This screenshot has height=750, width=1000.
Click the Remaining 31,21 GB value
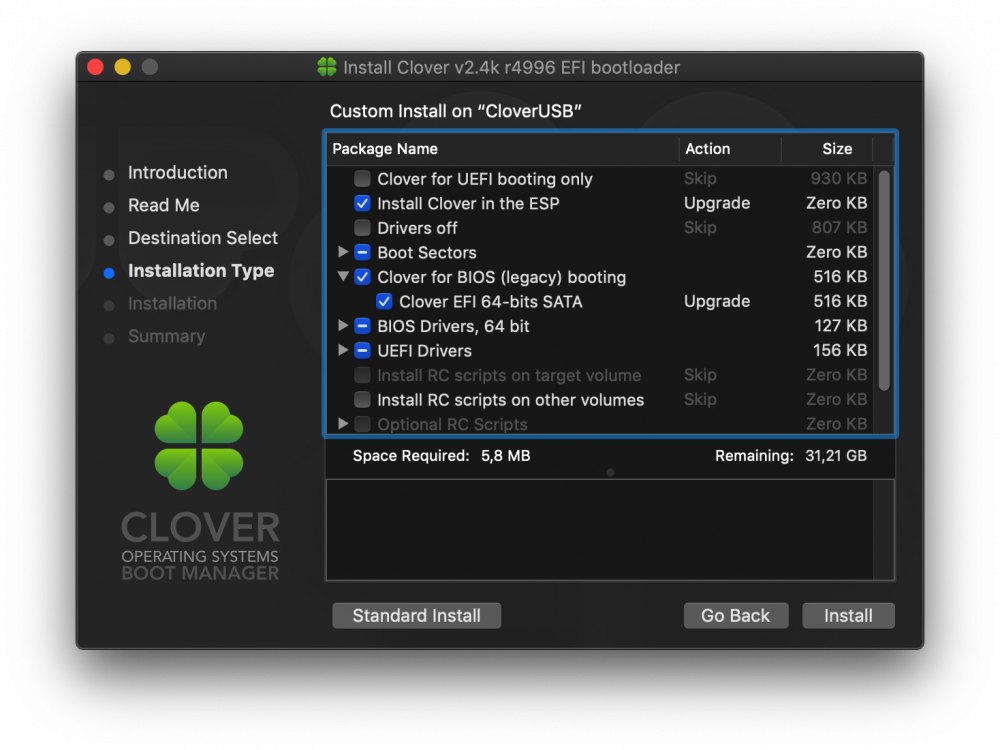click(835, 456)
